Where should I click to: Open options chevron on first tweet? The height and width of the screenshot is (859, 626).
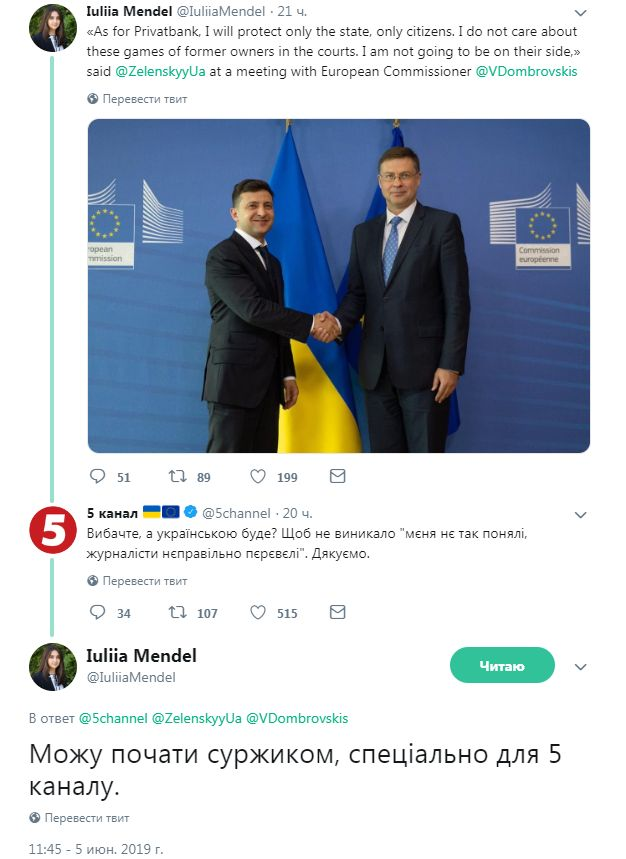pos(581,12)
